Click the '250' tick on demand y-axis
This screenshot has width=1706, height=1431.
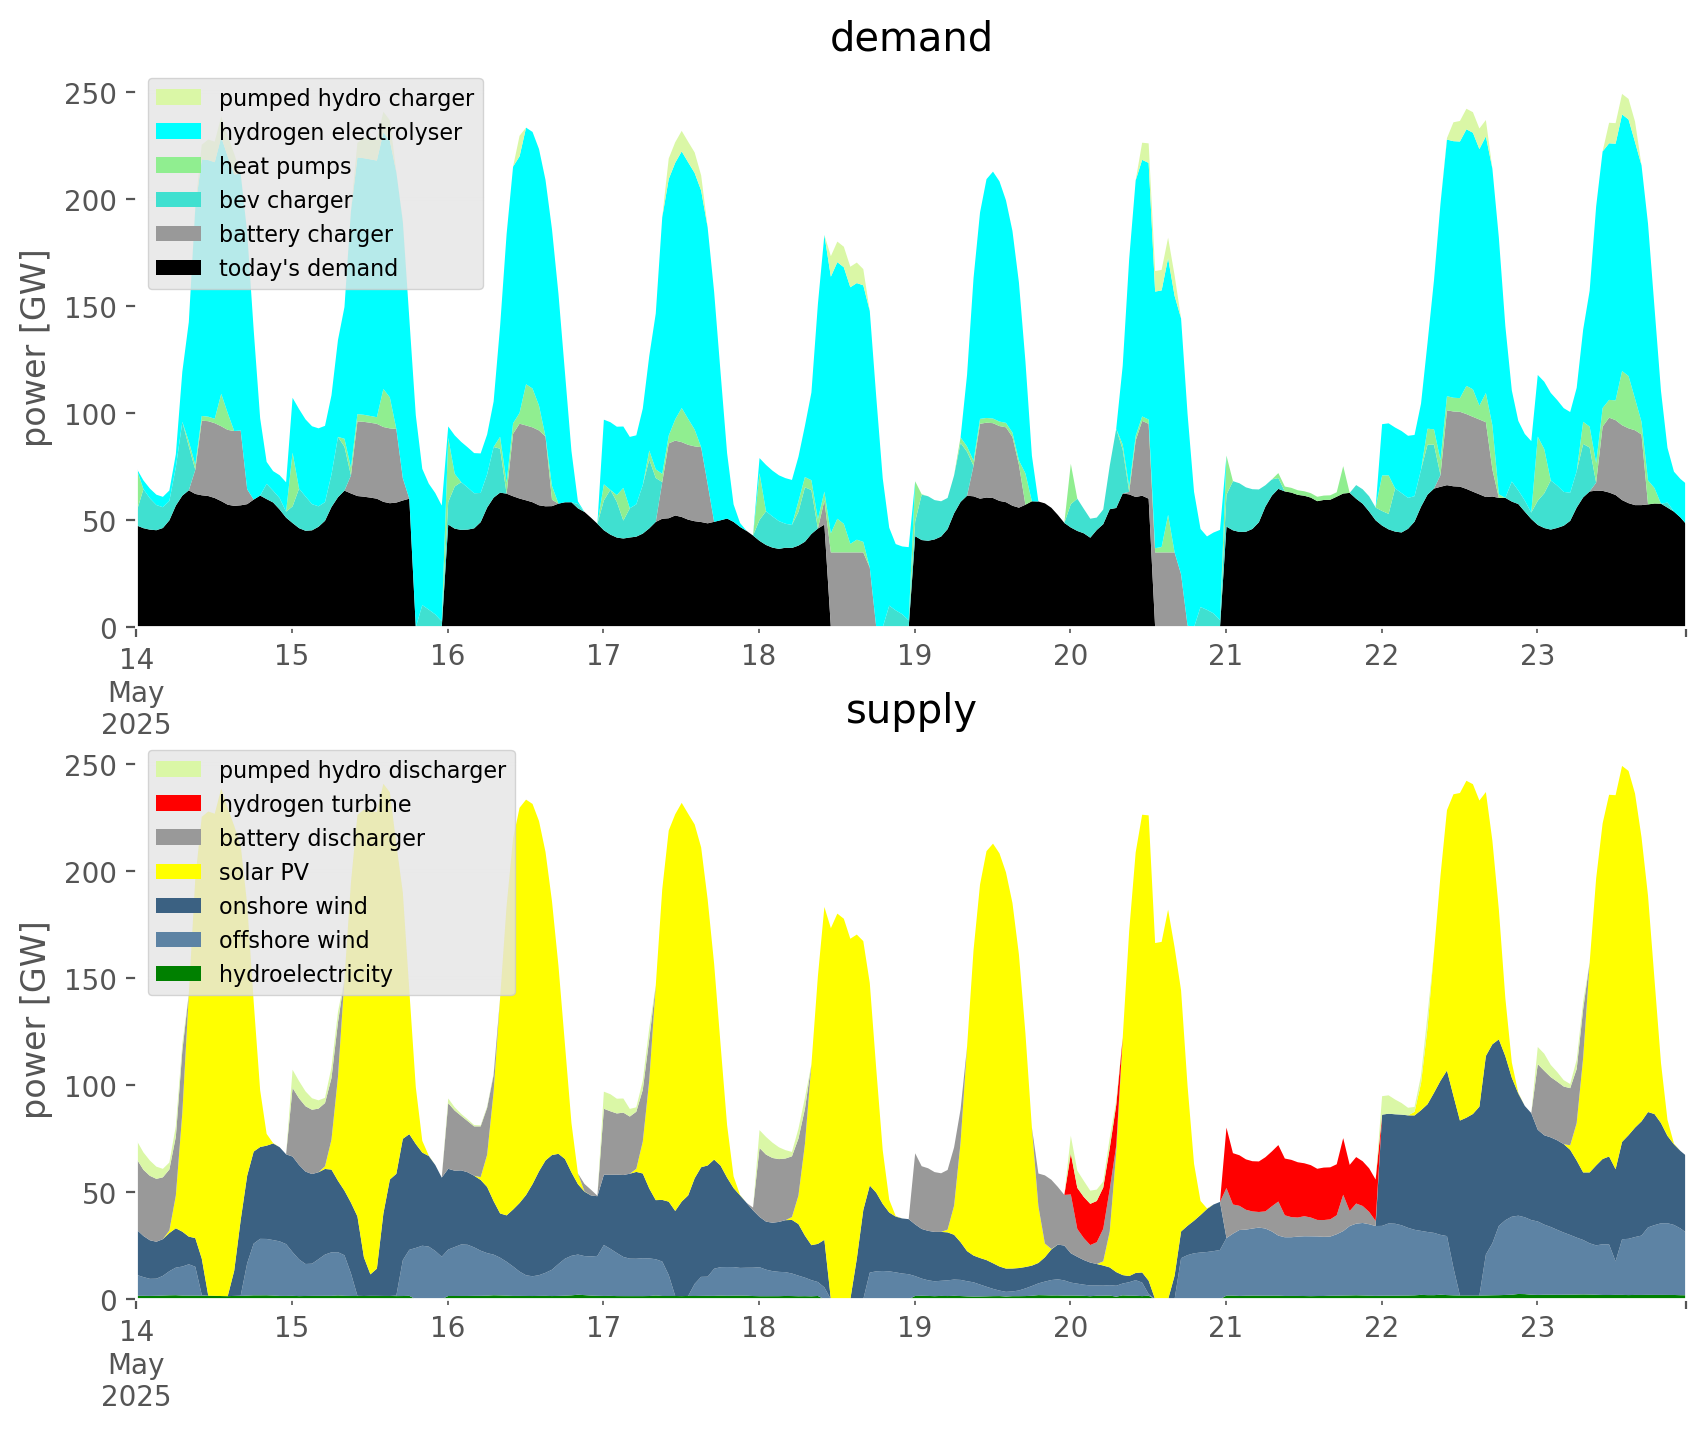pyautogui.click(x=92, y=94)
